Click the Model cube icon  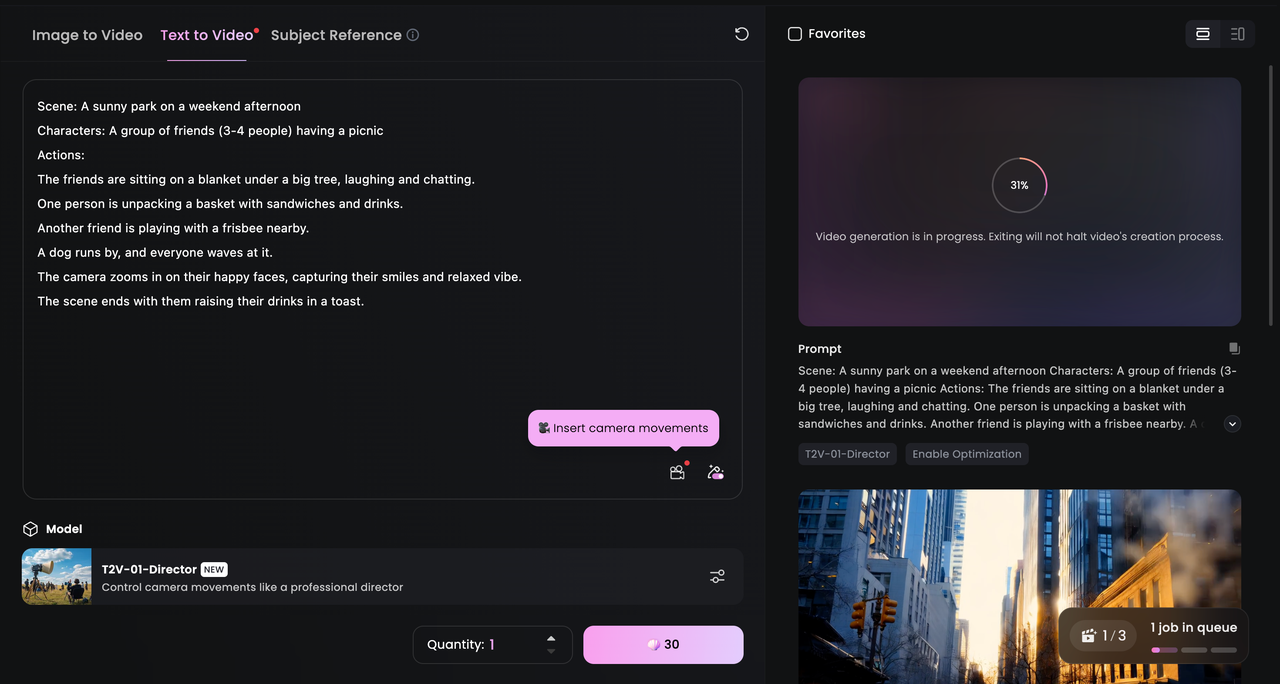pyautogui.click(x=29, y=528)
